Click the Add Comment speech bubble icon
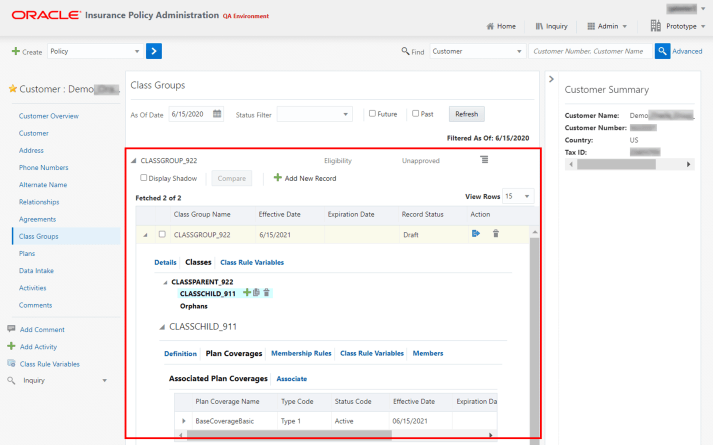The width and height of the screenshot is (713, 445). point(11,329)
